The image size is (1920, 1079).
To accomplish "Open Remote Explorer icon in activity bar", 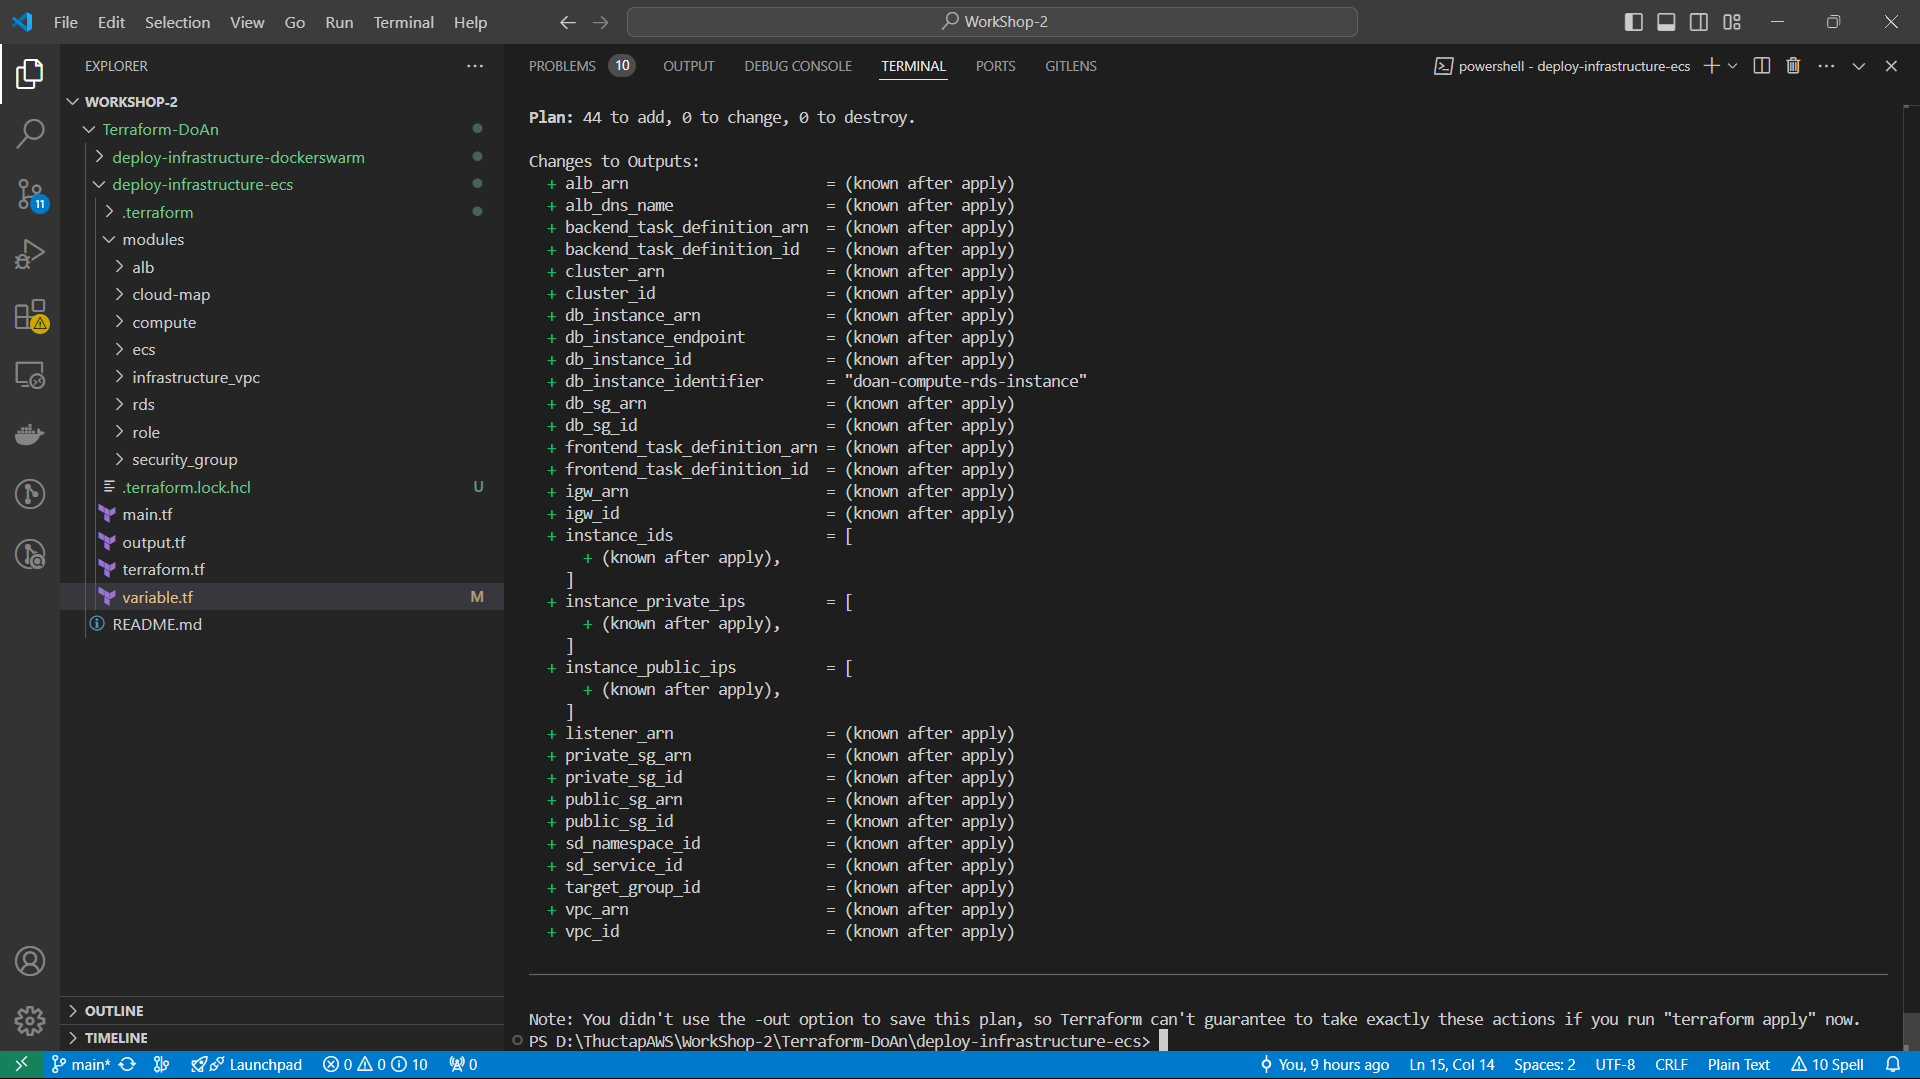I will point(30,375).
